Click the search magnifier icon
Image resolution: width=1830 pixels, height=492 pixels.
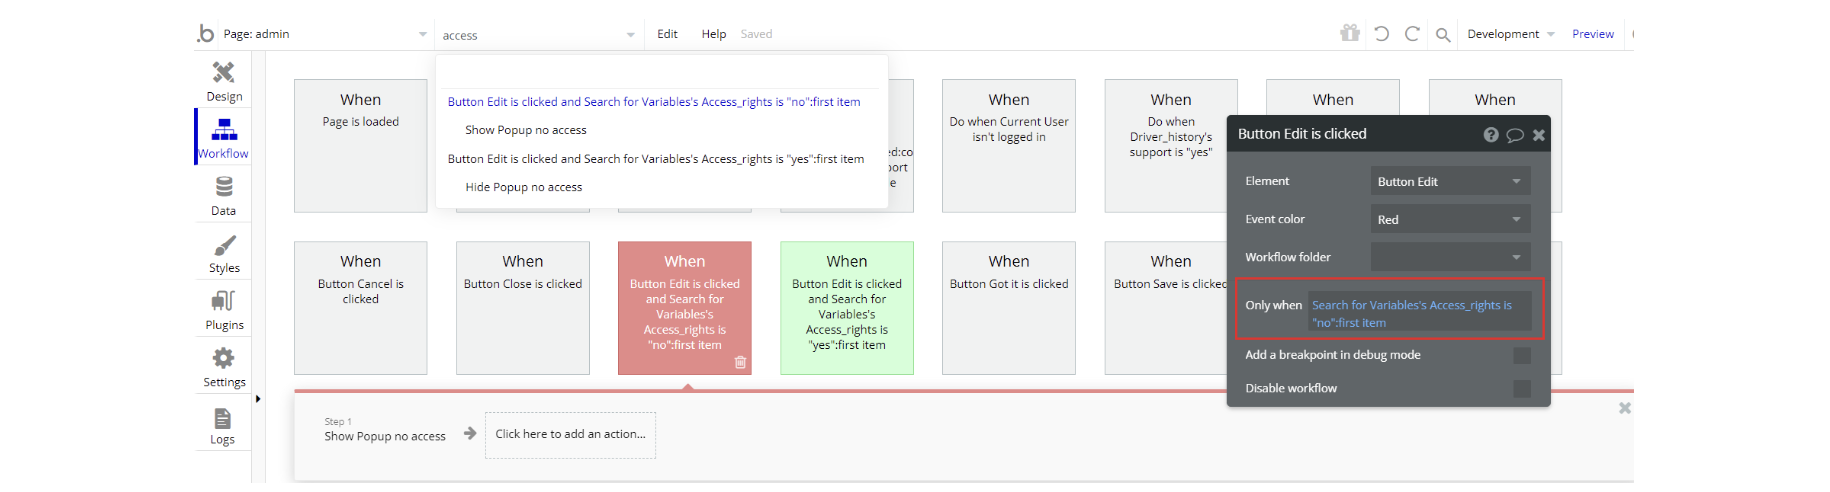click(x=1443, y=35)
